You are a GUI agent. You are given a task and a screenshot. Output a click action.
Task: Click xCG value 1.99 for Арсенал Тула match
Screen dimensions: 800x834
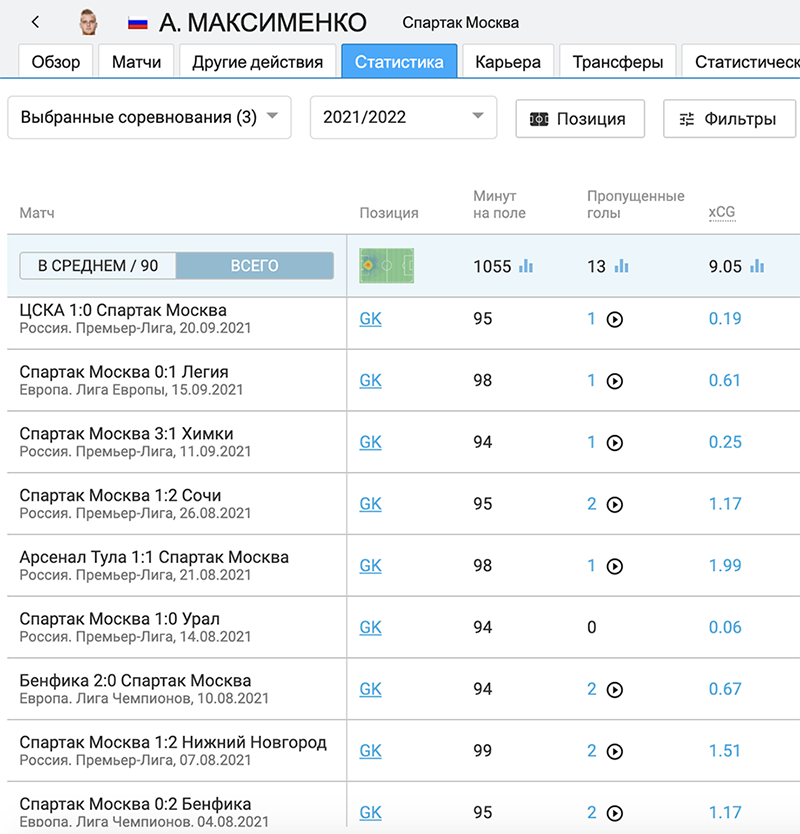(x=725, y=565)
